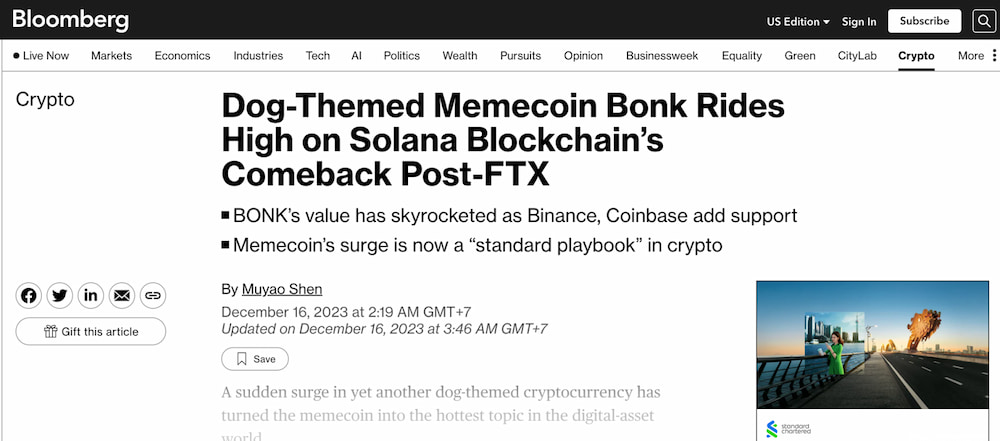Go to the Tech section
Image resolution: width=1000 pixels, height=441 pixels.
click(x=318, y=56)
